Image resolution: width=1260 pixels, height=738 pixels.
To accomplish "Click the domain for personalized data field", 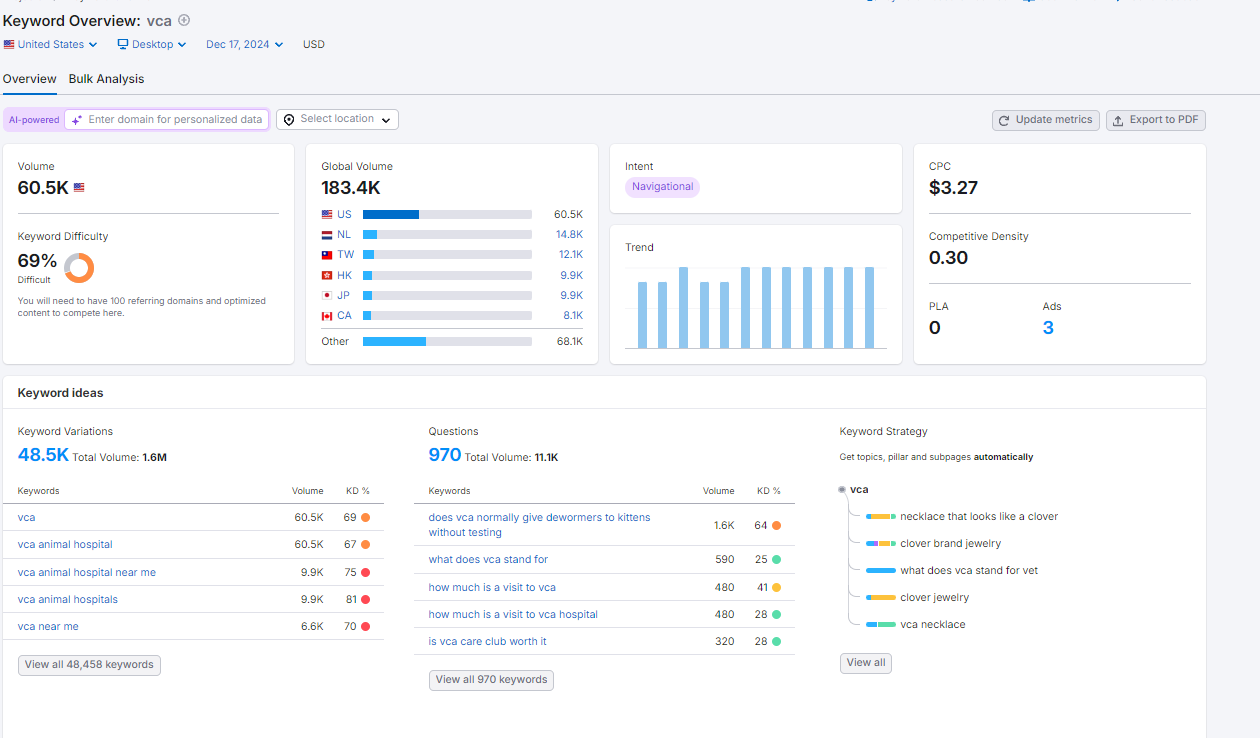I will point(167,119).
